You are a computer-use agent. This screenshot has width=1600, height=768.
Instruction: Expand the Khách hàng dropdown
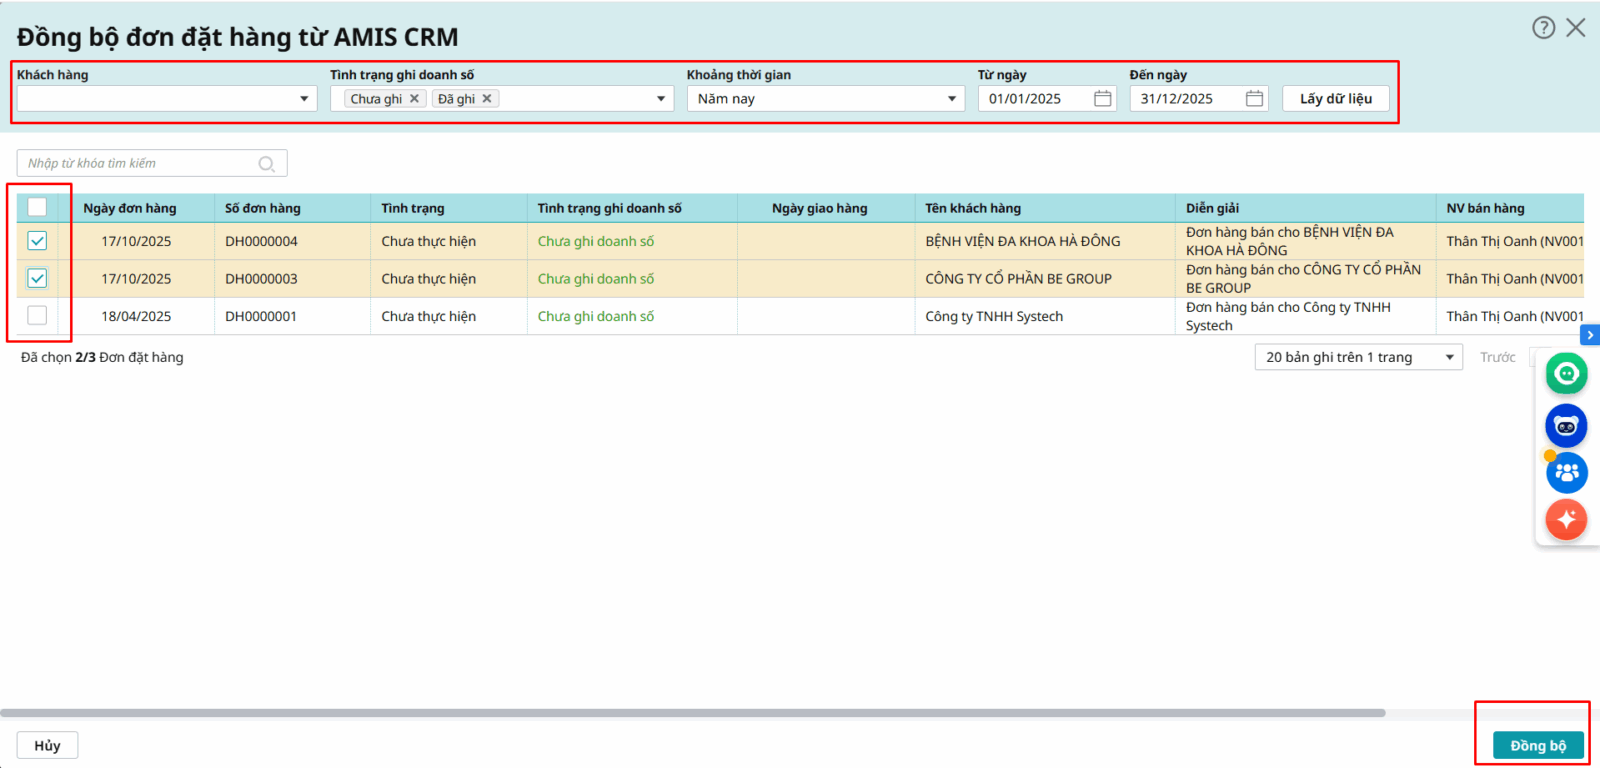coord(304,99)
